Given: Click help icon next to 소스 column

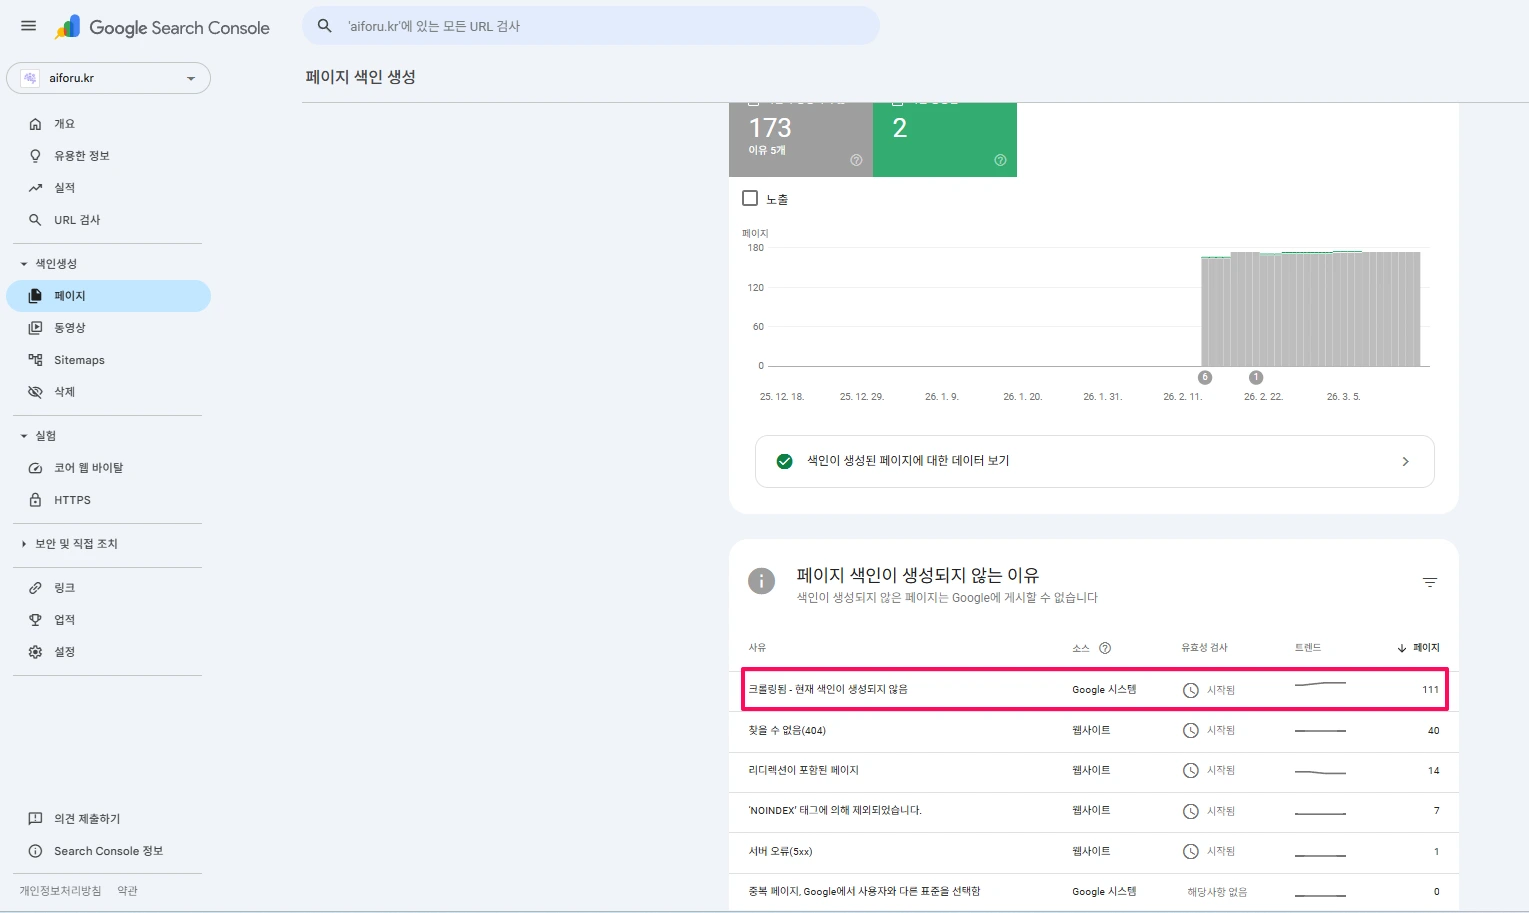Looking at the screenshot, I should [x=1105, y=648].
